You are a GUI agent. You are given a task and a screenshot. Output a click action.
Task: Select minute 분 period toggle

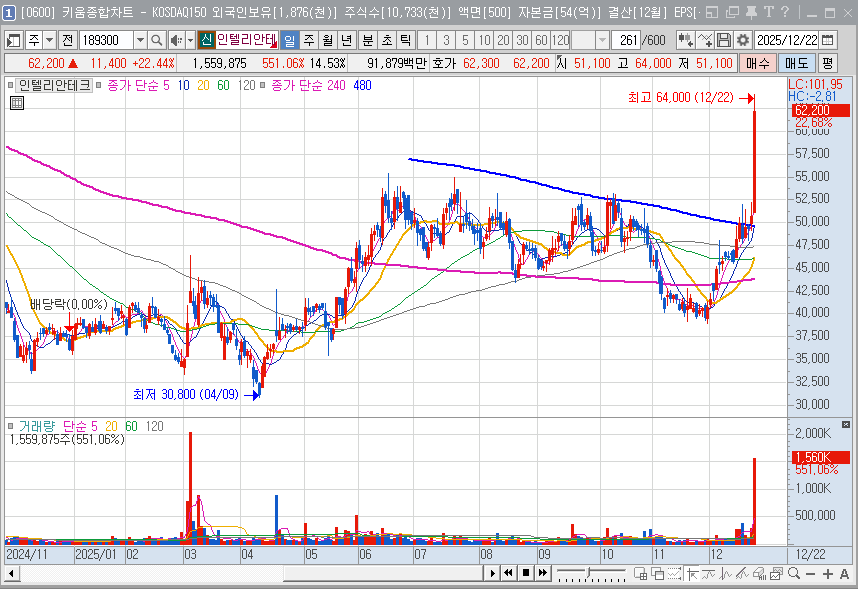point(368,40)
